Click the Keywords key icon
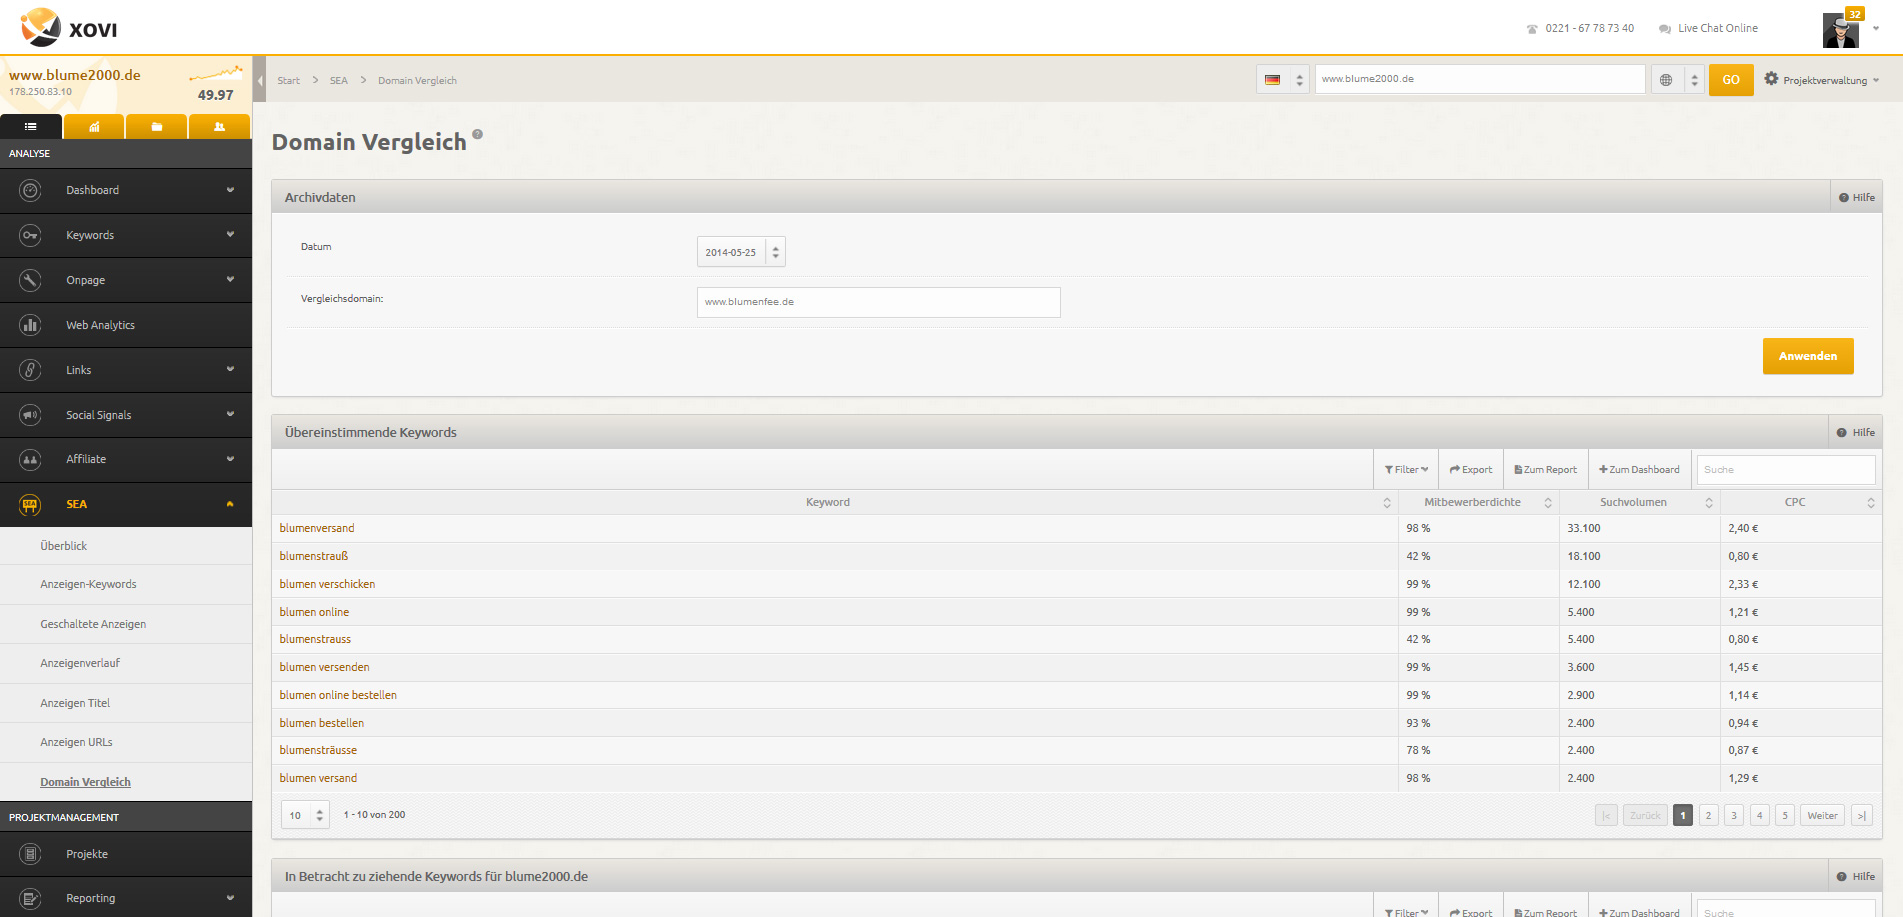The image size is (1903, 917). tap(30, 235)
